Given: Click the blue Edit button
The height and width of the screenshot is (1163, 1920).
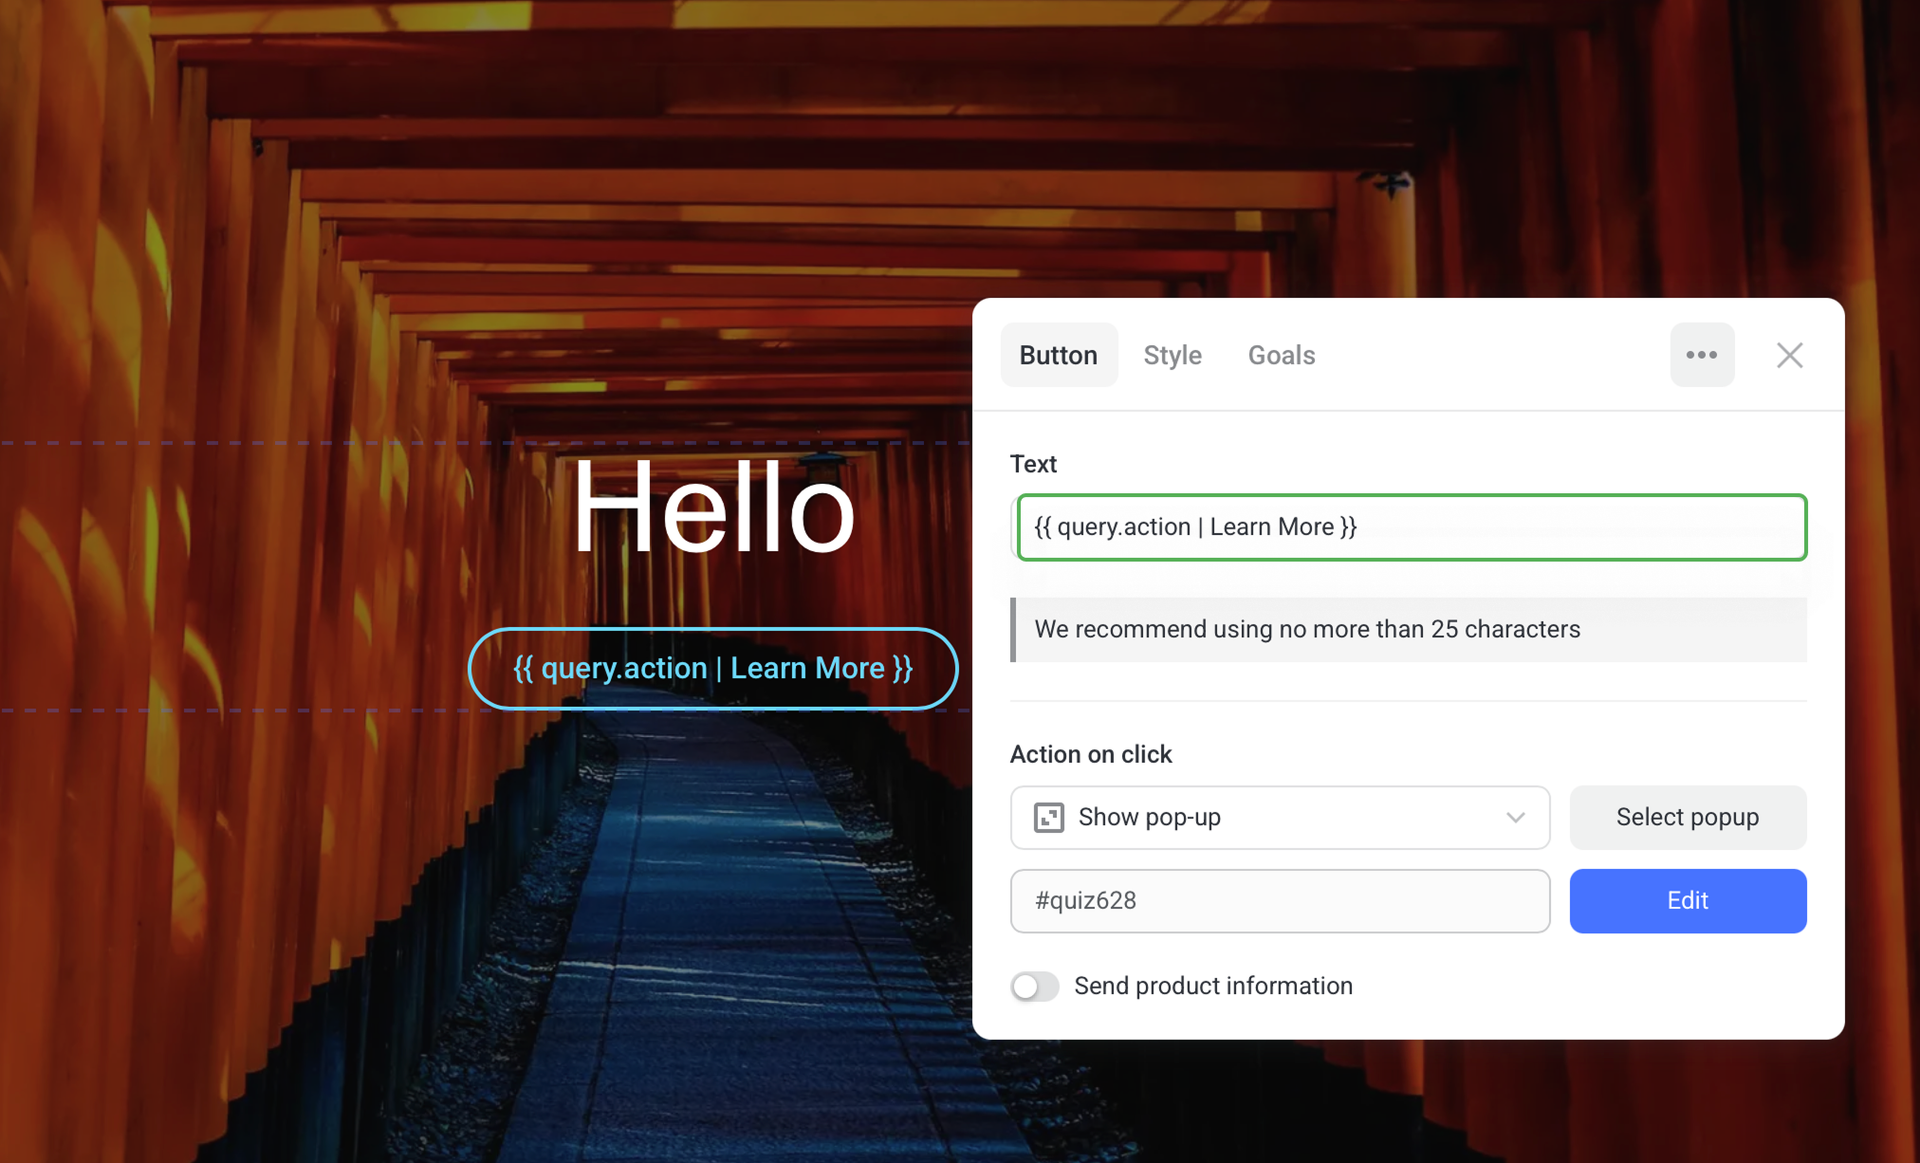Looking at the screenshot, I should [x=1687, y=900].
